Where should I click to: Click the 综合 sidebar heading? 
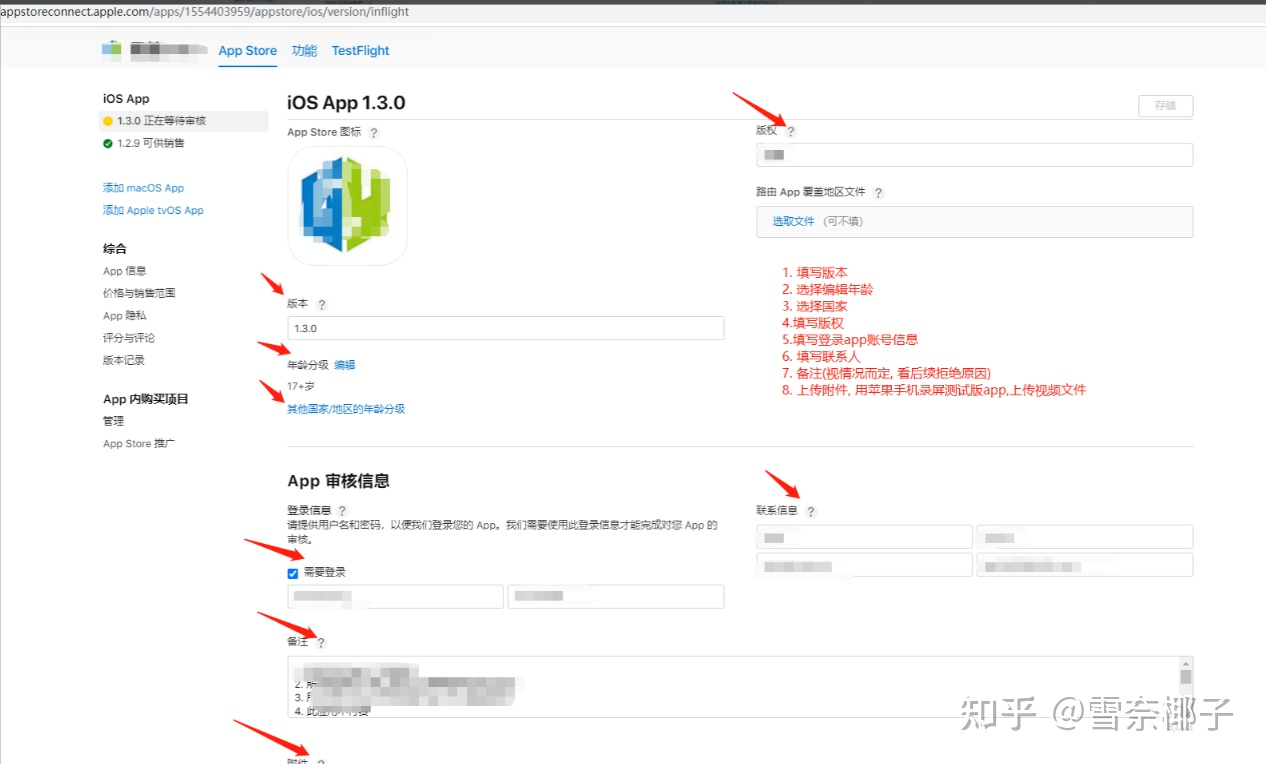click(115, 248)
